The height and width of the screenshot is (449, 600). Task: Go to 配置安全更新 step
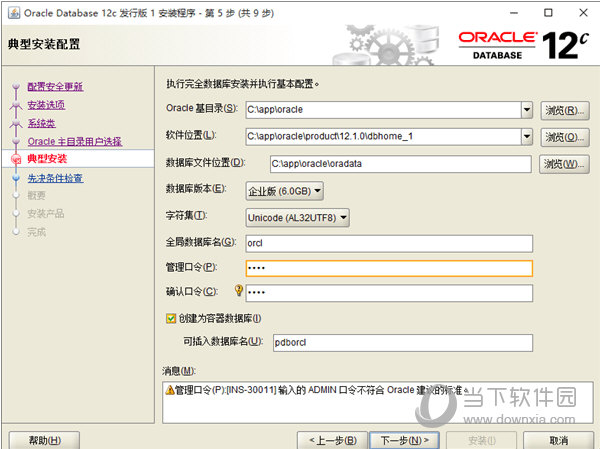(x=55, y=87)
